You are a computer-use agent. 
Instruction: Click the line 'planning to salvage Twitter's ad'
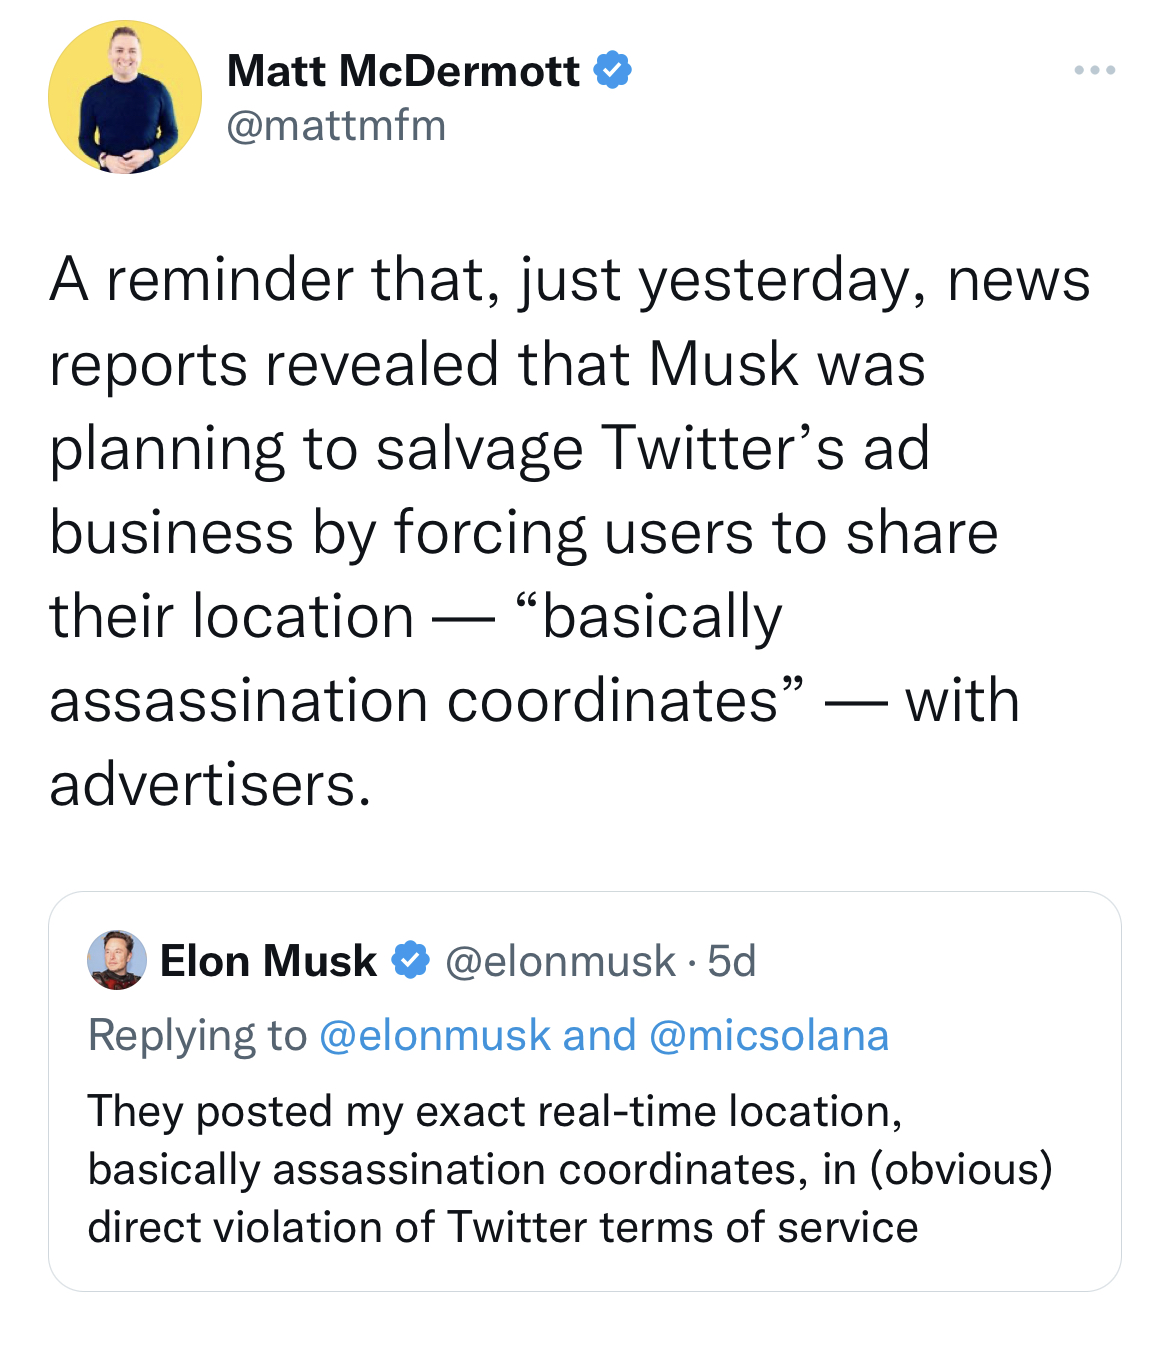(x=489, y=448)
